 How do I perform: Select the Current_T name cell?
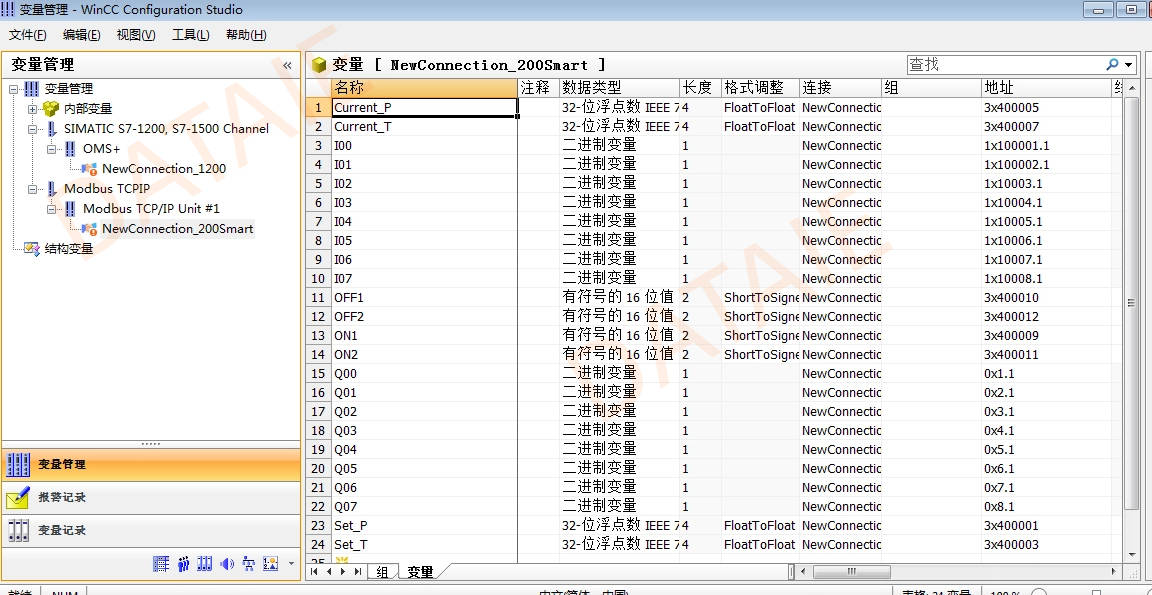click(425, 126)
